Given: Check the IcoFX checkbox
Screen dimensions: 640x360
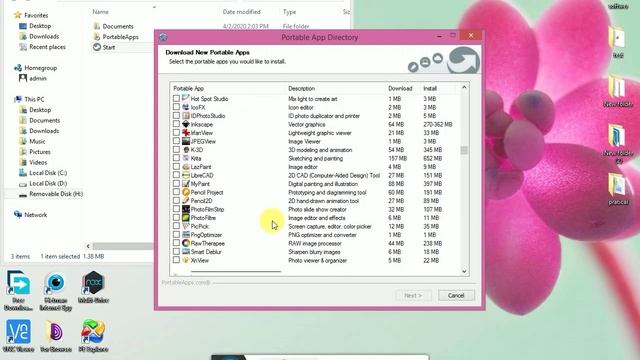Looking at the screenshot, I should [x=176, y=107].
